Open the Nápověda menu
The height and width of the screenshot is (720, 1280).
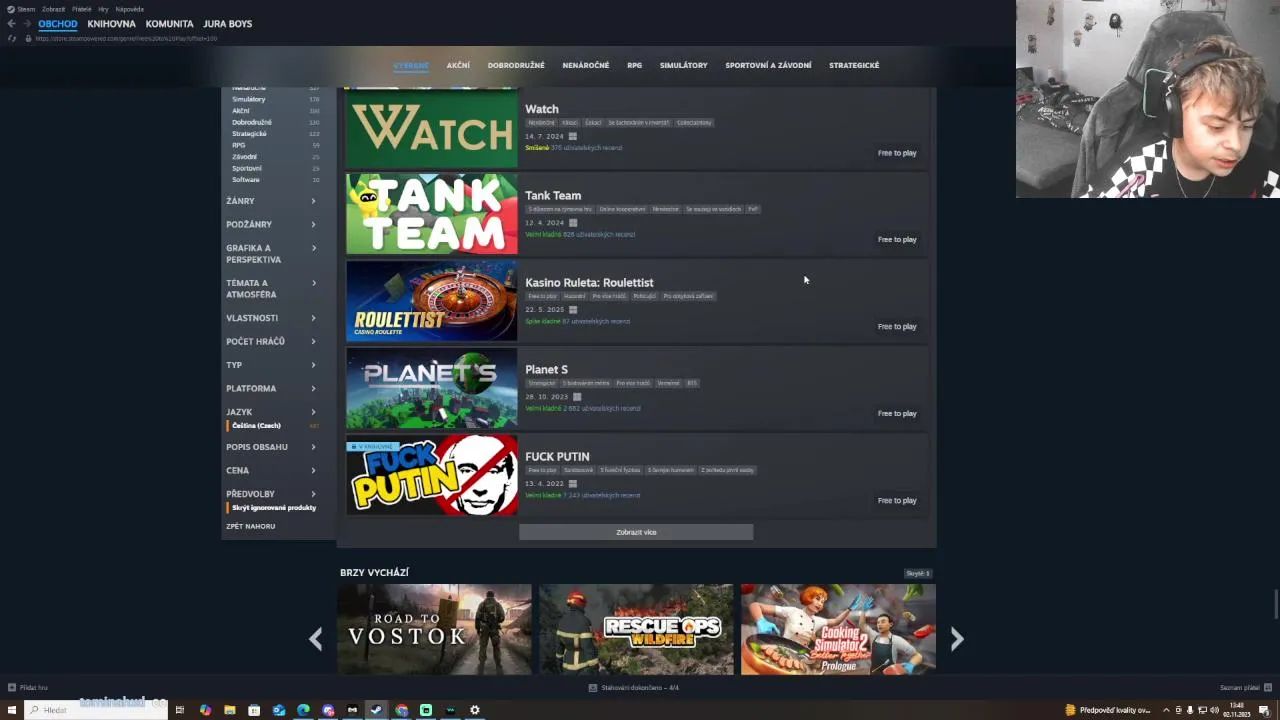tap(130, 9)
